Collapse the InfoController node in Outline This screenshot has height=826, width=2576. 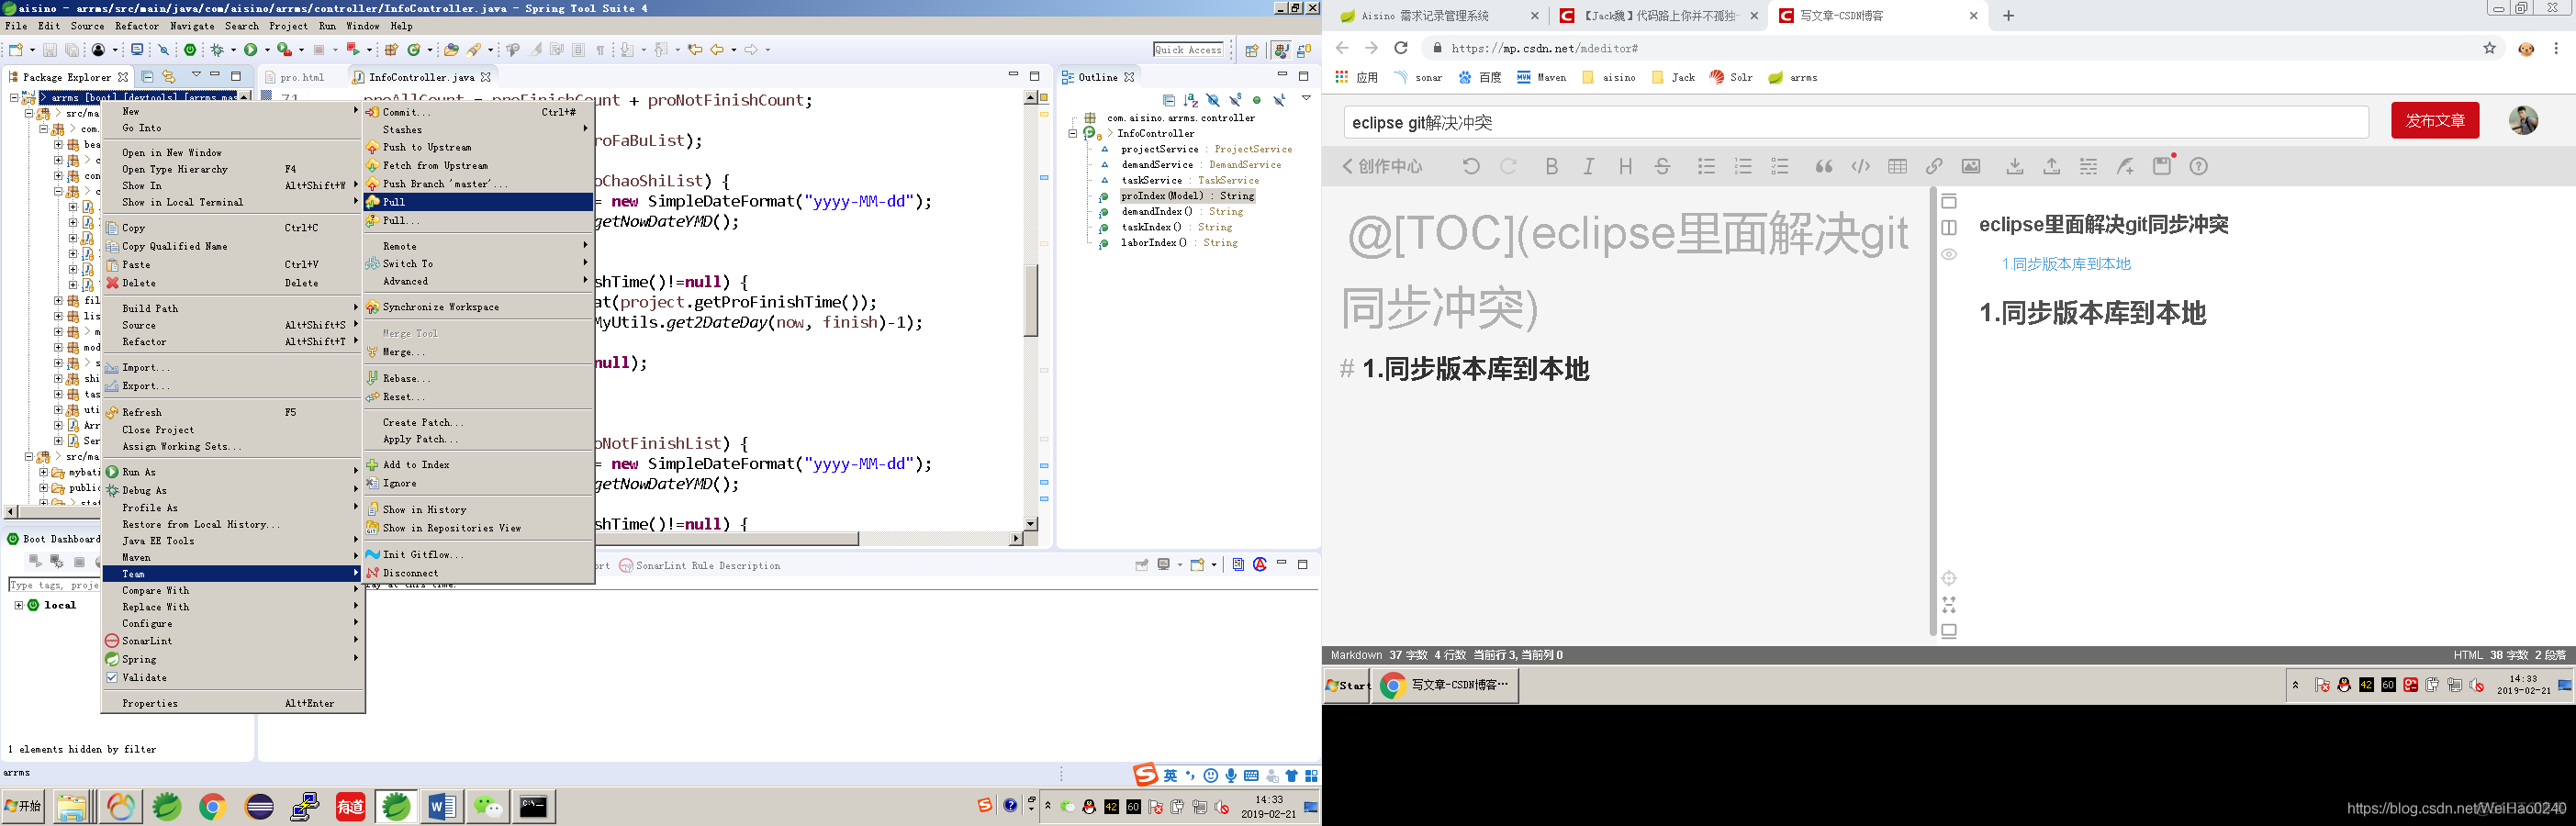1073,133
